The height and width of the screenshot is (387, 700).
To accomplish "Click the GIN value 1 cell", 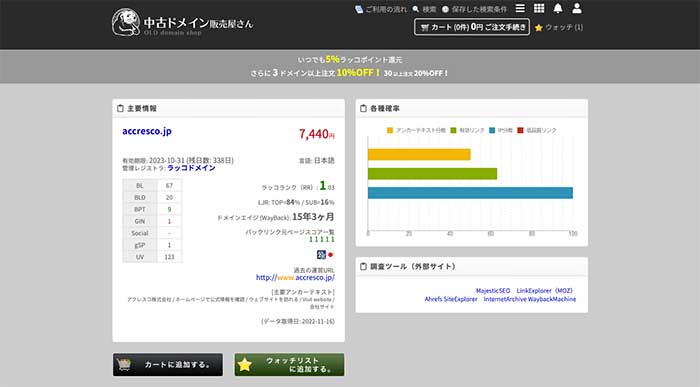I will (x=169, y=221).
